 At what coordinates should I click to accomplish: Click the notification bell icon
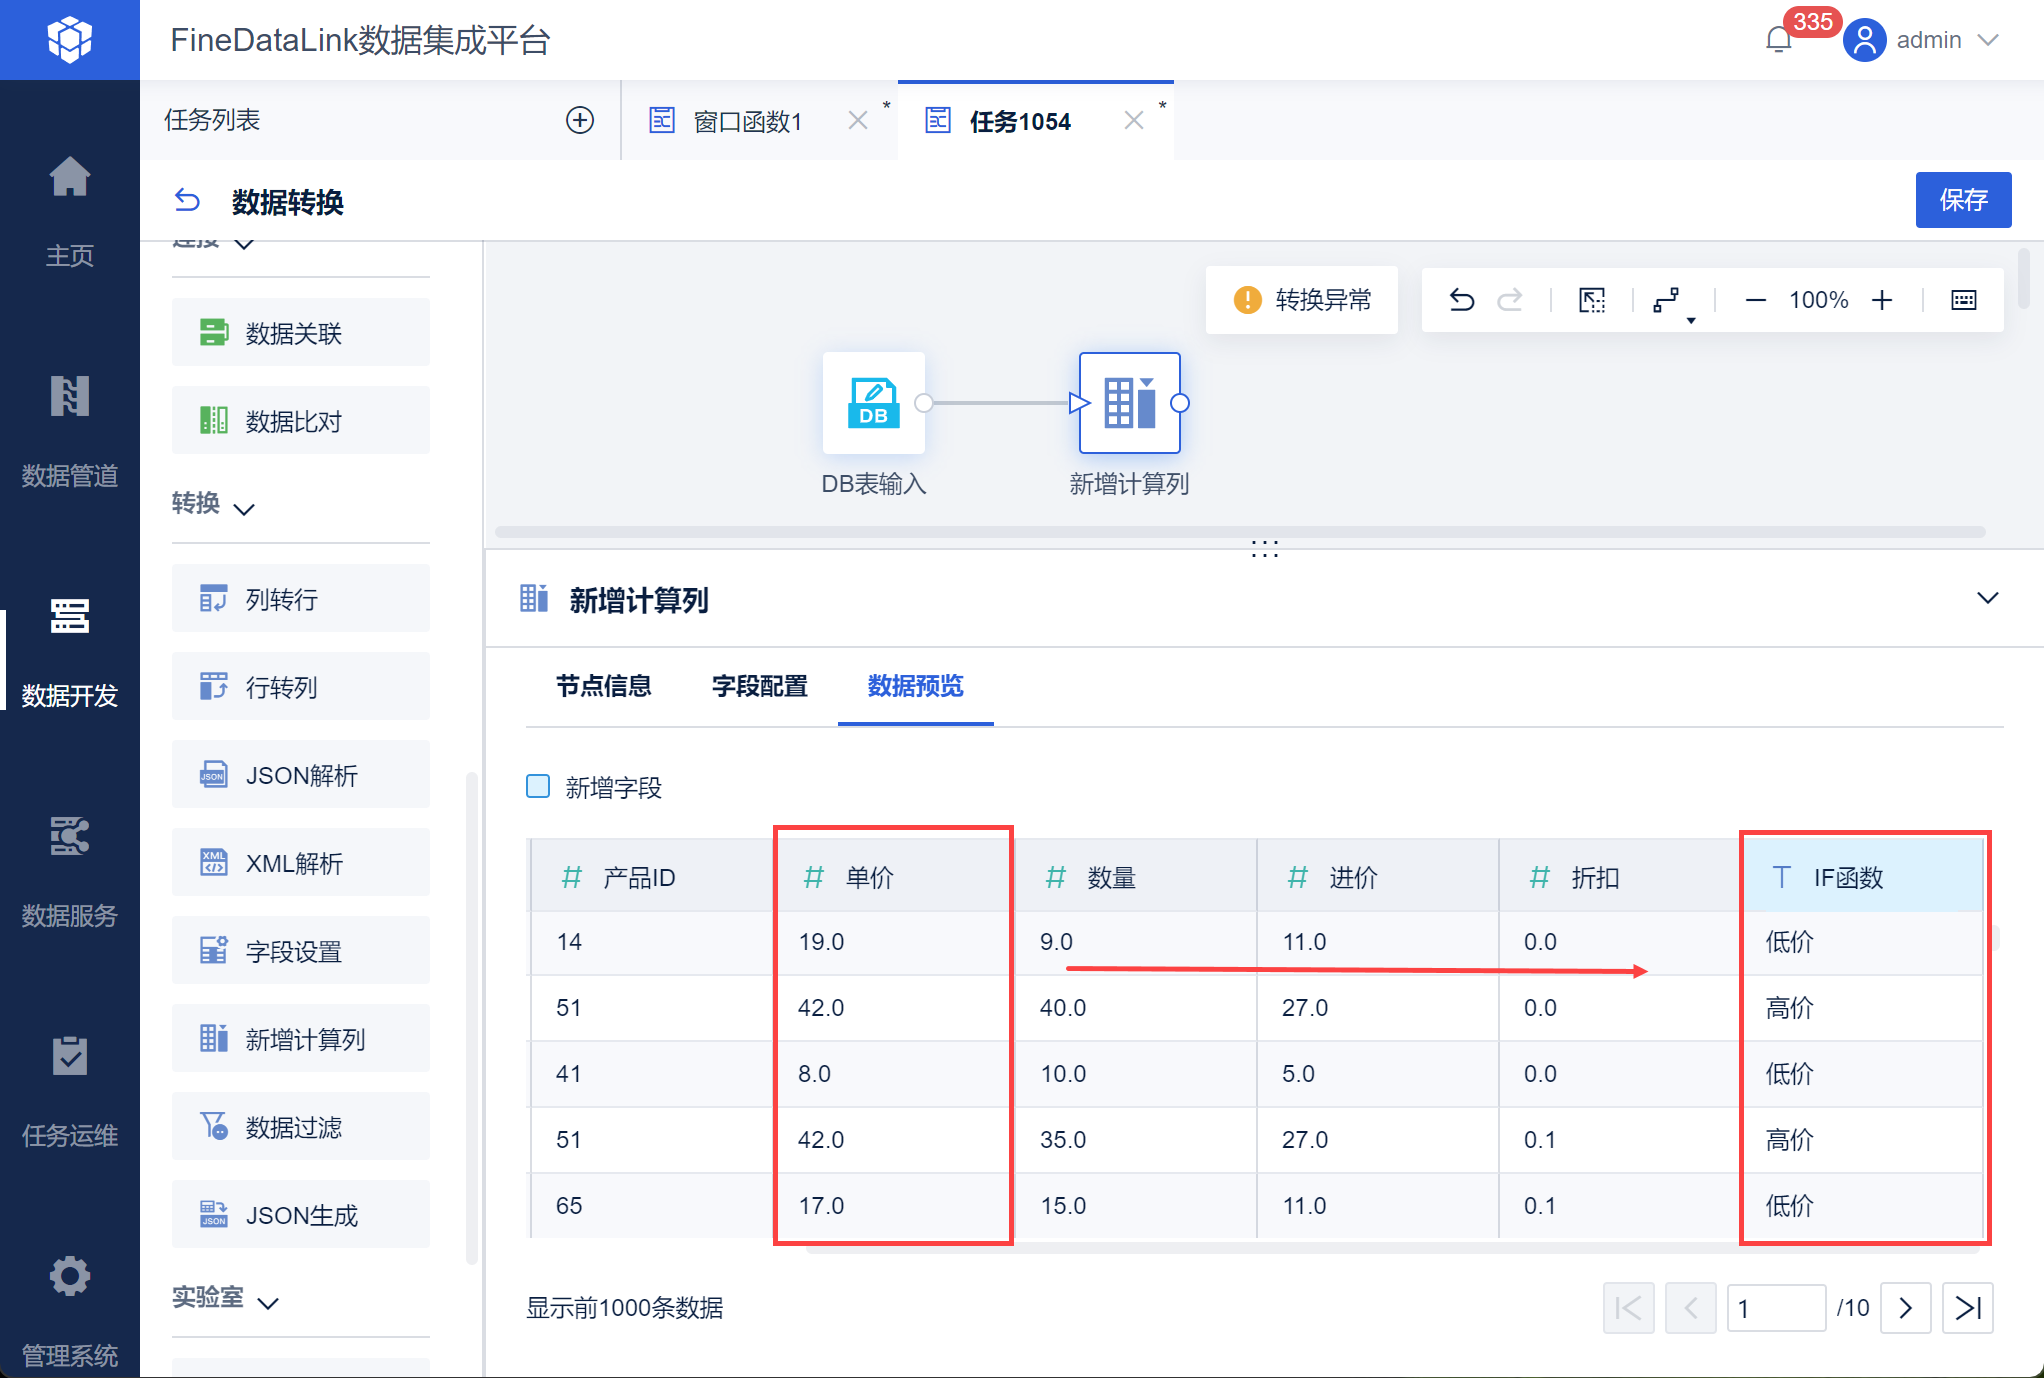coord(1778,40)
